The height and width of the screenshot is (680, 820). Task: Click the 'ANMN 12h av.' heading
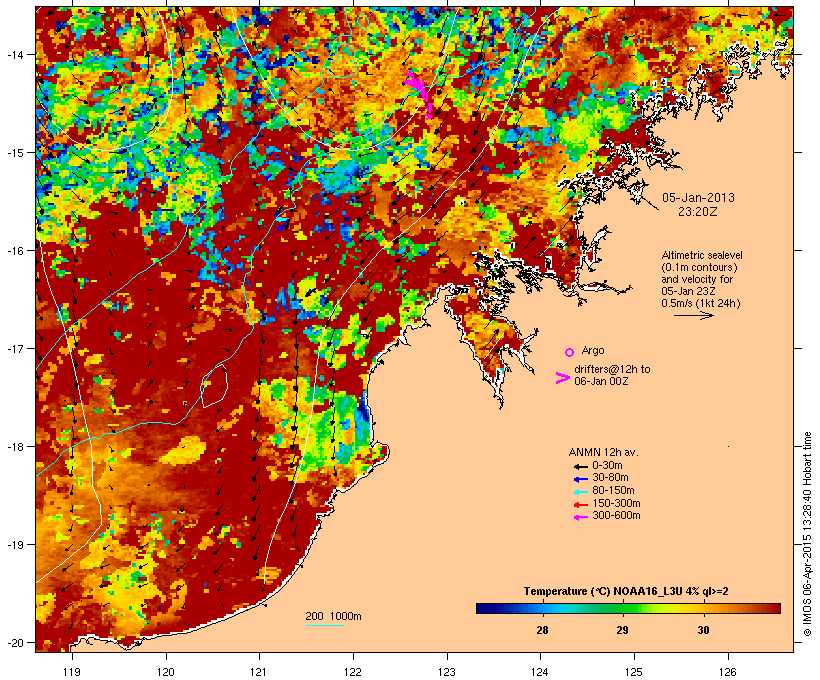[x=603, y=452]
